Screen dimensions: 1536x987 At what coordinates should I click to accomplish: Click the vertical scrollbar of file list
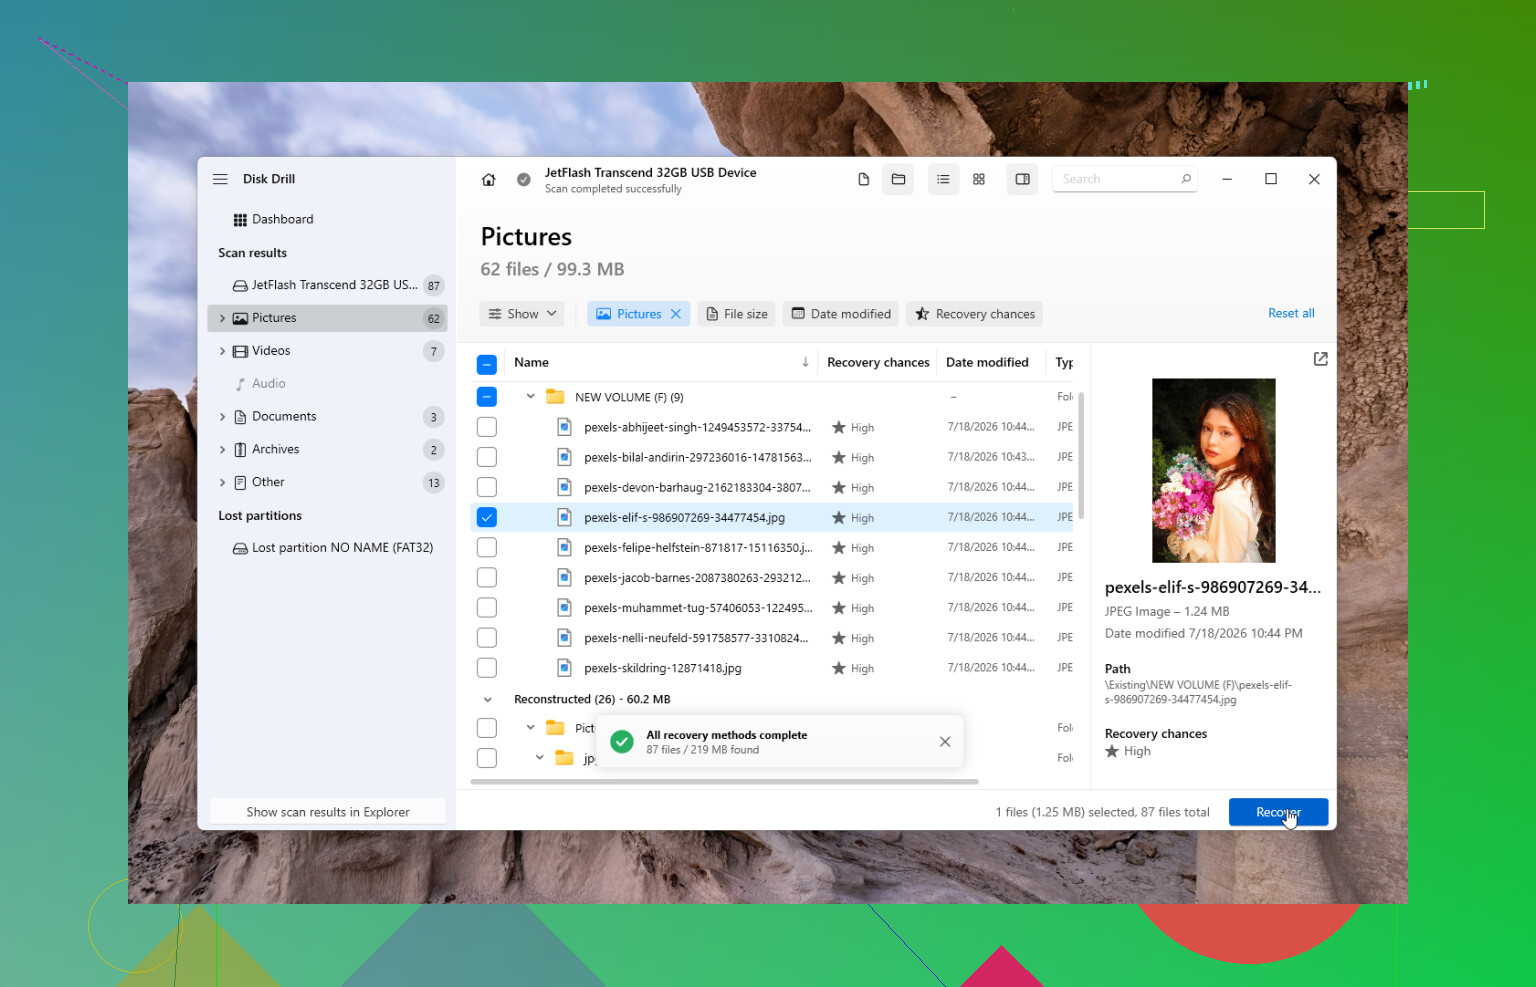pos(1081,455)
